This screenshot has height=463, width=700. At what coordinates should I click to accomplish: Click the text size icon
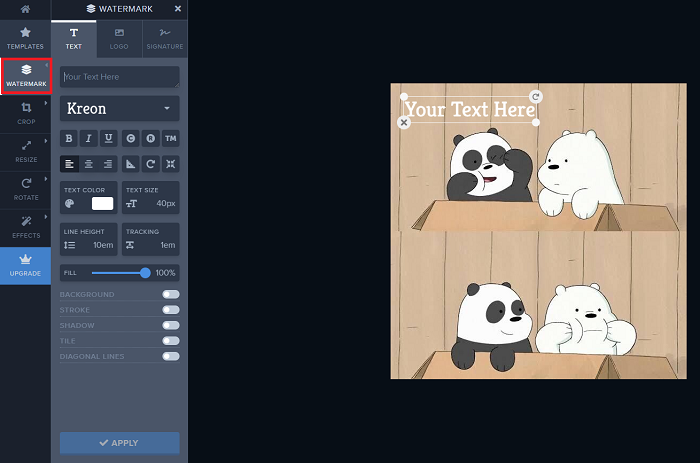pos(131,204)
